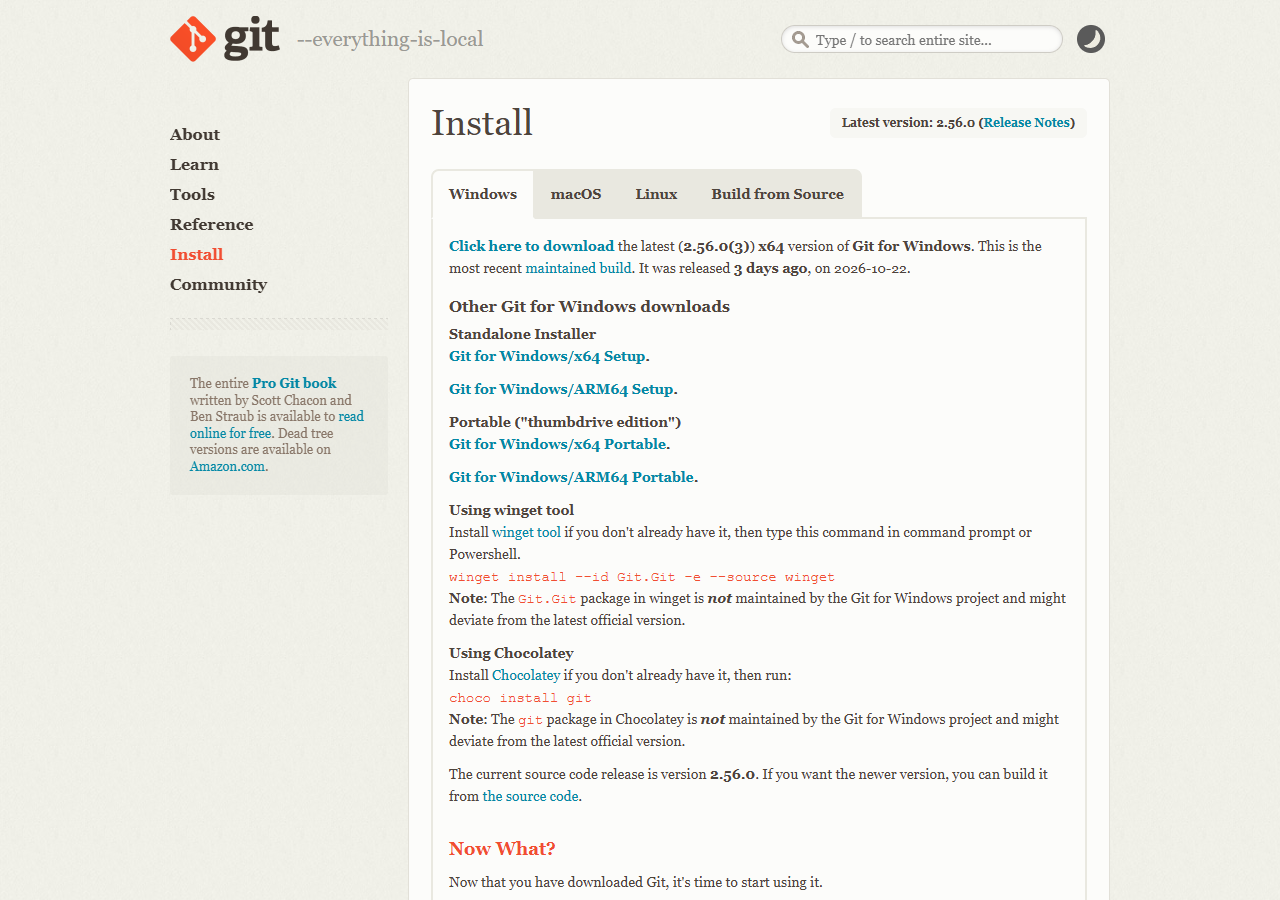Switch to the macOS tab
1280x900 pixels.
coord(576,194)
